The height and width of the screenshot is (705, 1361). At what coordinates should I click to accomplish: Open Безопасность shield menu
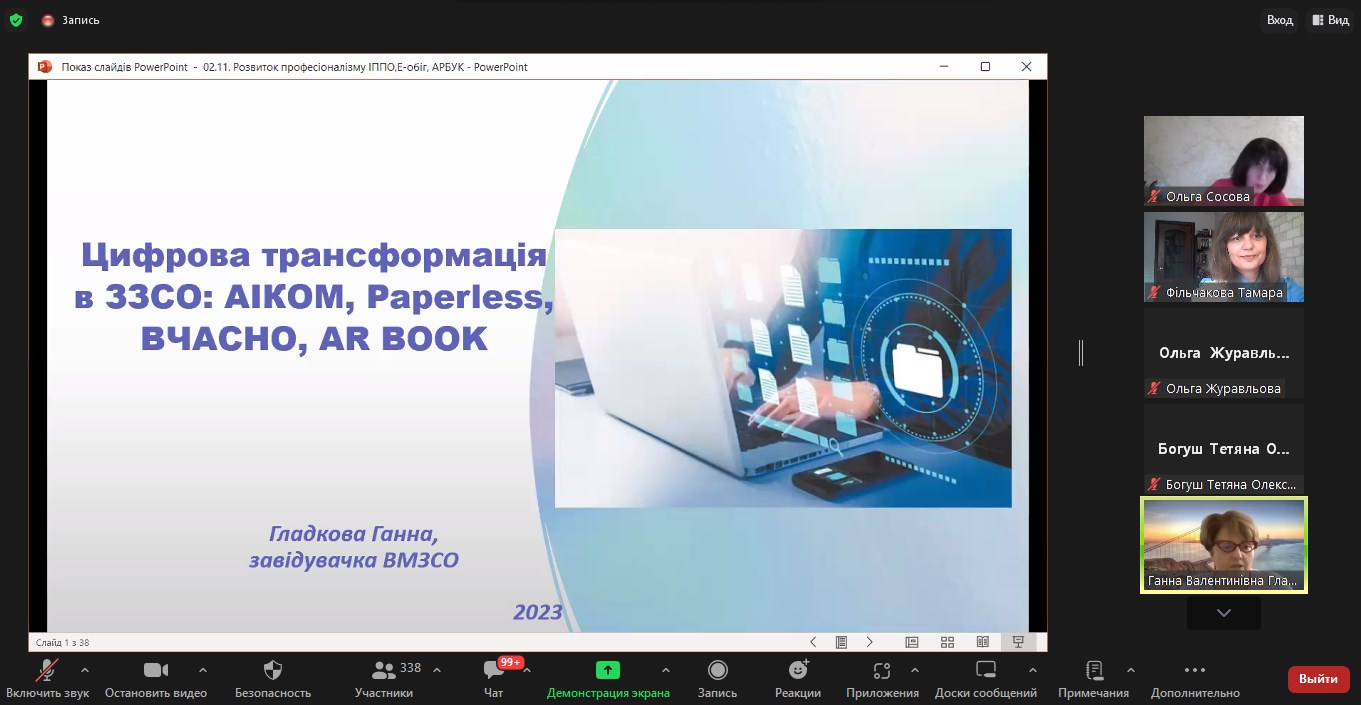point(273,679)
